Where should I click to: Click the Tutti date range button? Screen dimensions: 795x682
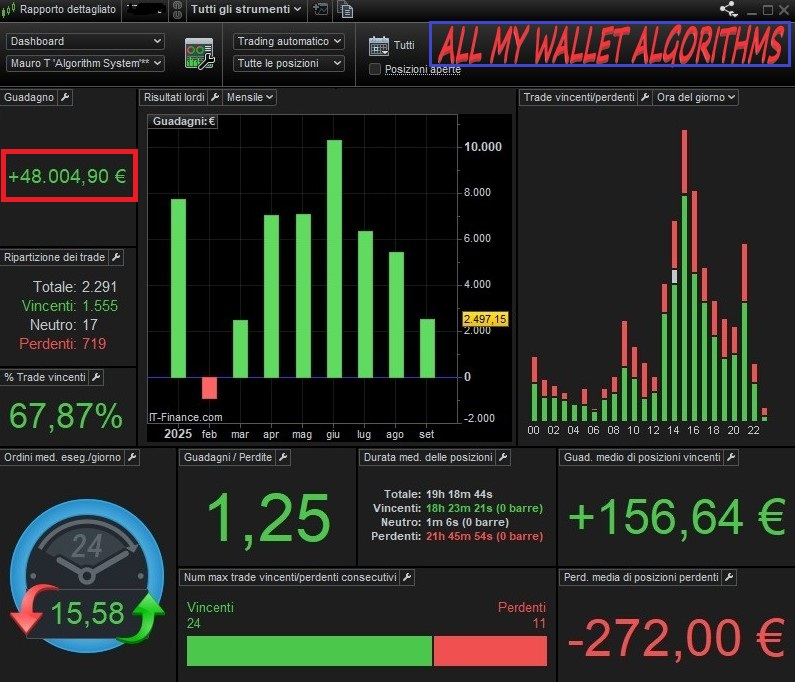403,45
